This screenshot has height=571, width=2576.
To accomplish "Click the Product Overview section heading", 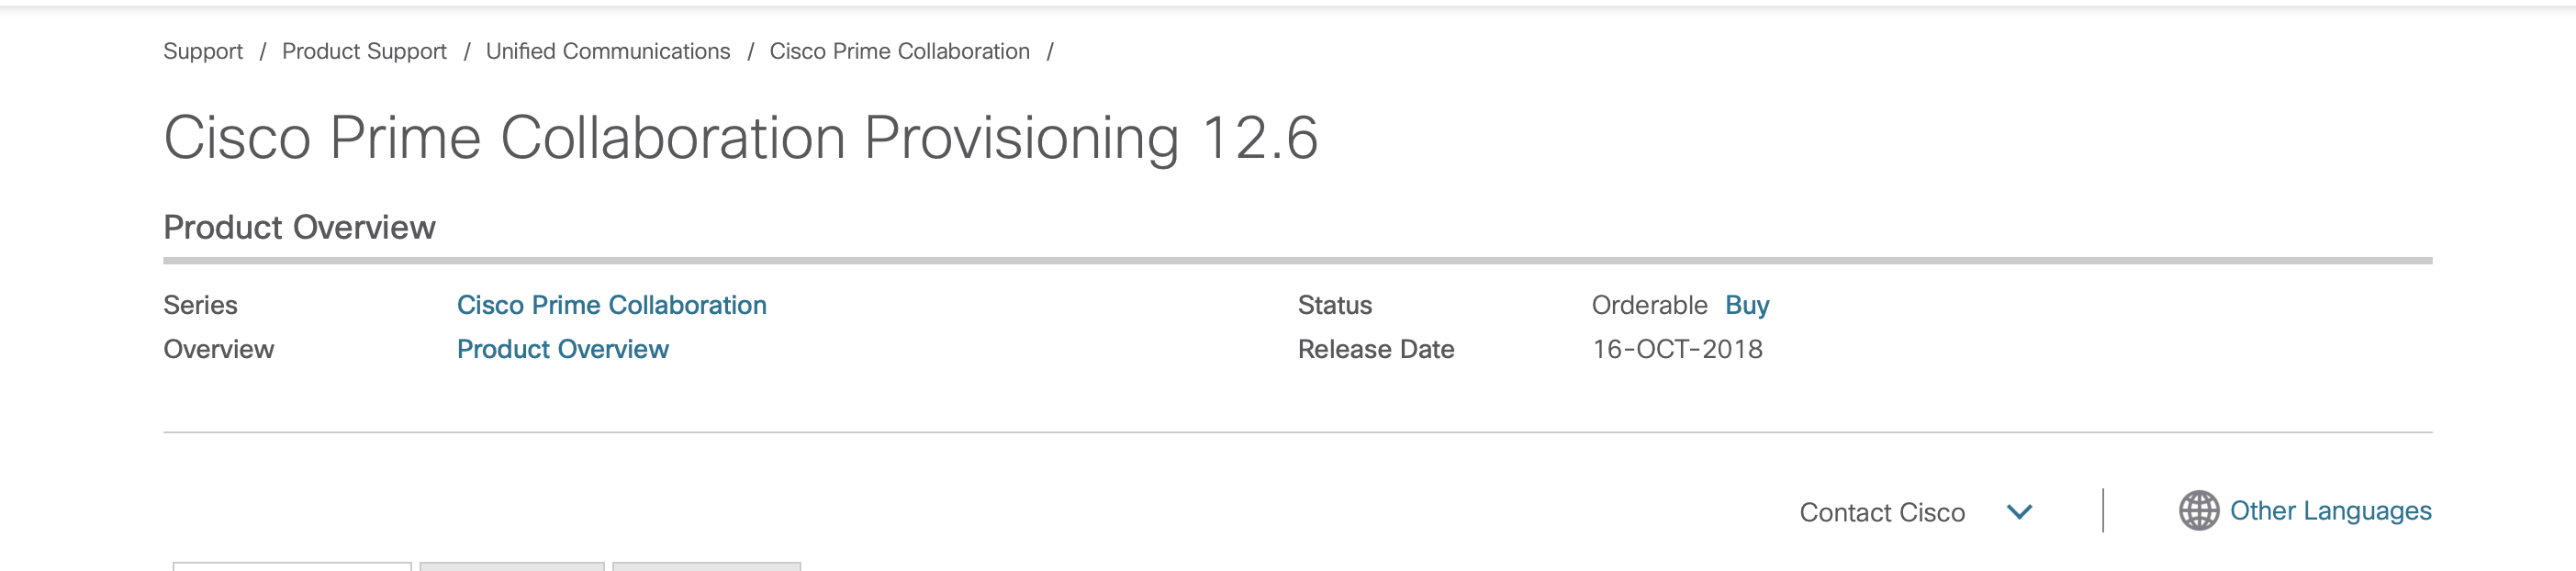I will point(300,228).
